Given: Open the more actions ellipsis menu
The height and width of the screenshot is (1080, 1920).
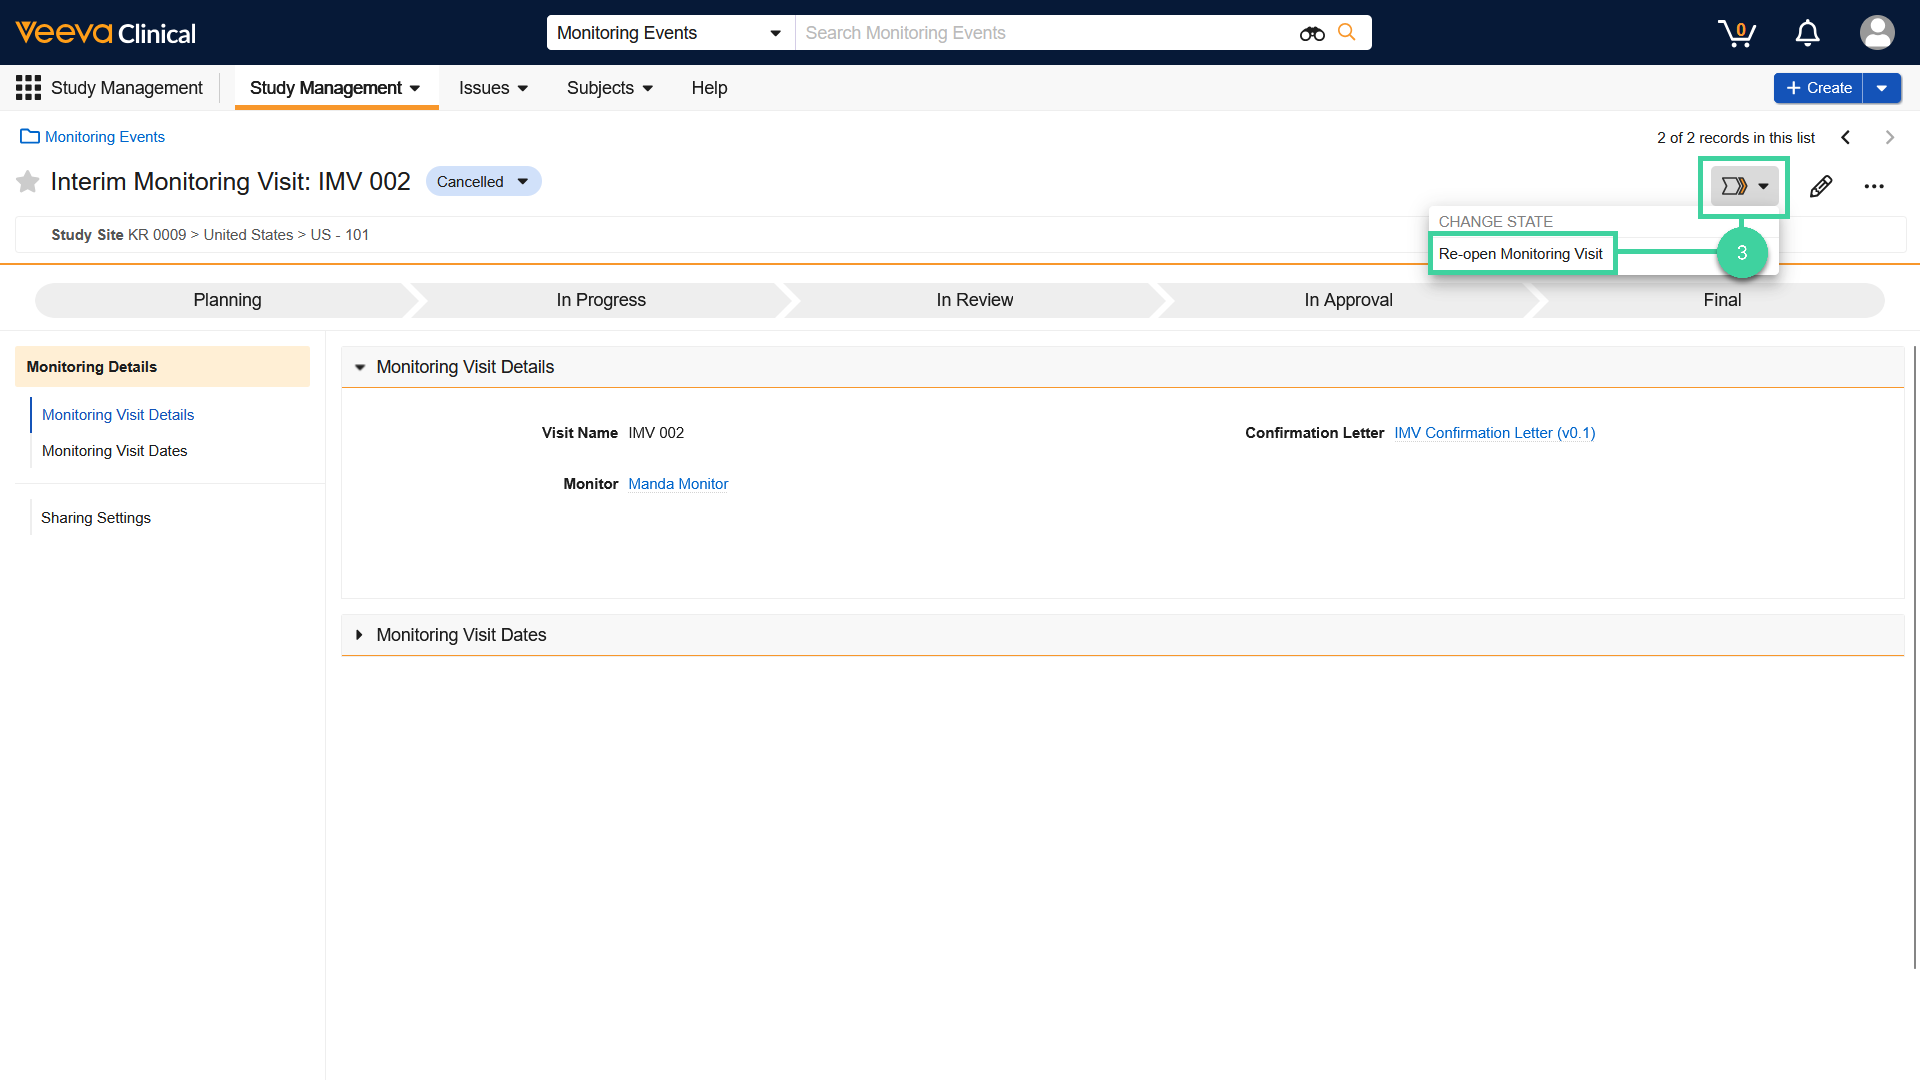Looking at the screenshot, I should click(x=1875, y=186).
